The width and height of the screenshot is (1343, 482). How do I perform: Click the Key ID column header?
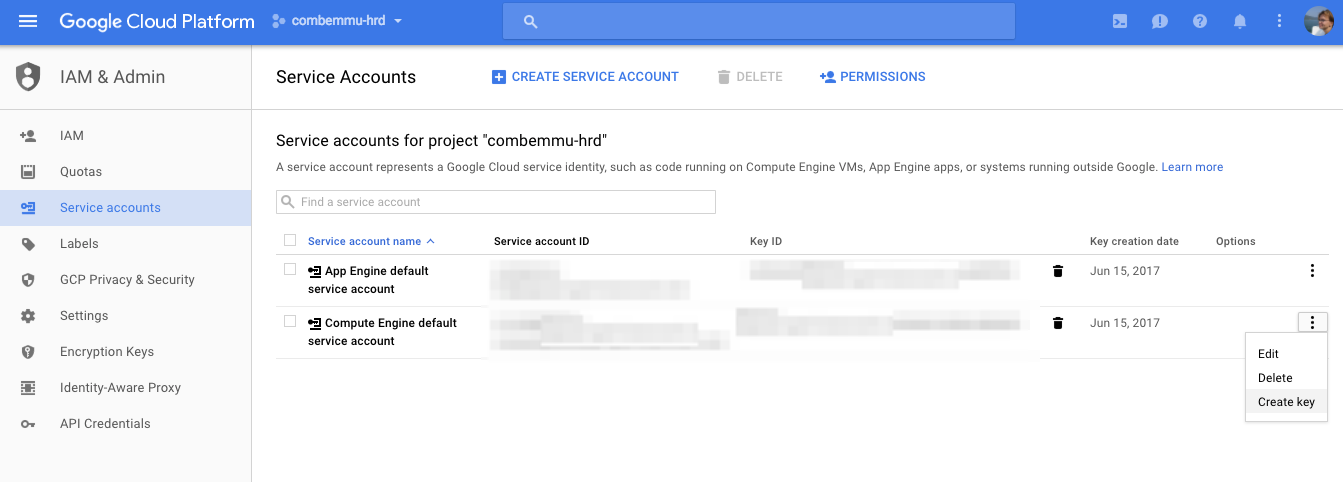pos(766,241)
